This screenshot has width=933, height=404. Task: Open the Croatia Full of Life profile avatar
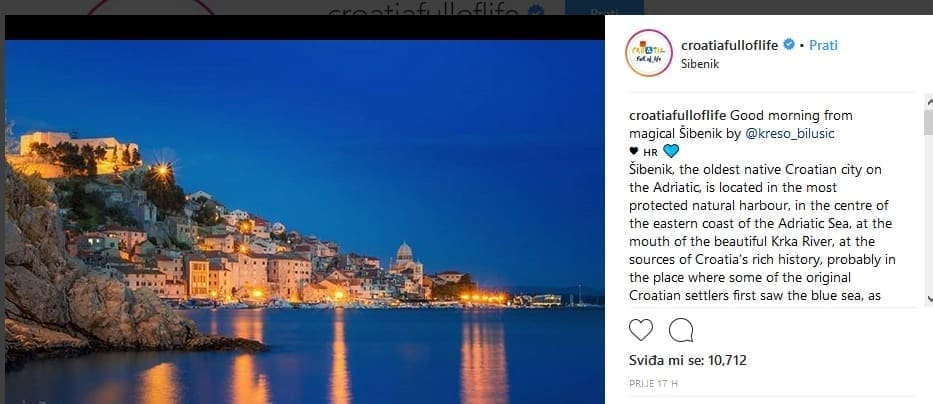(649, 53)
